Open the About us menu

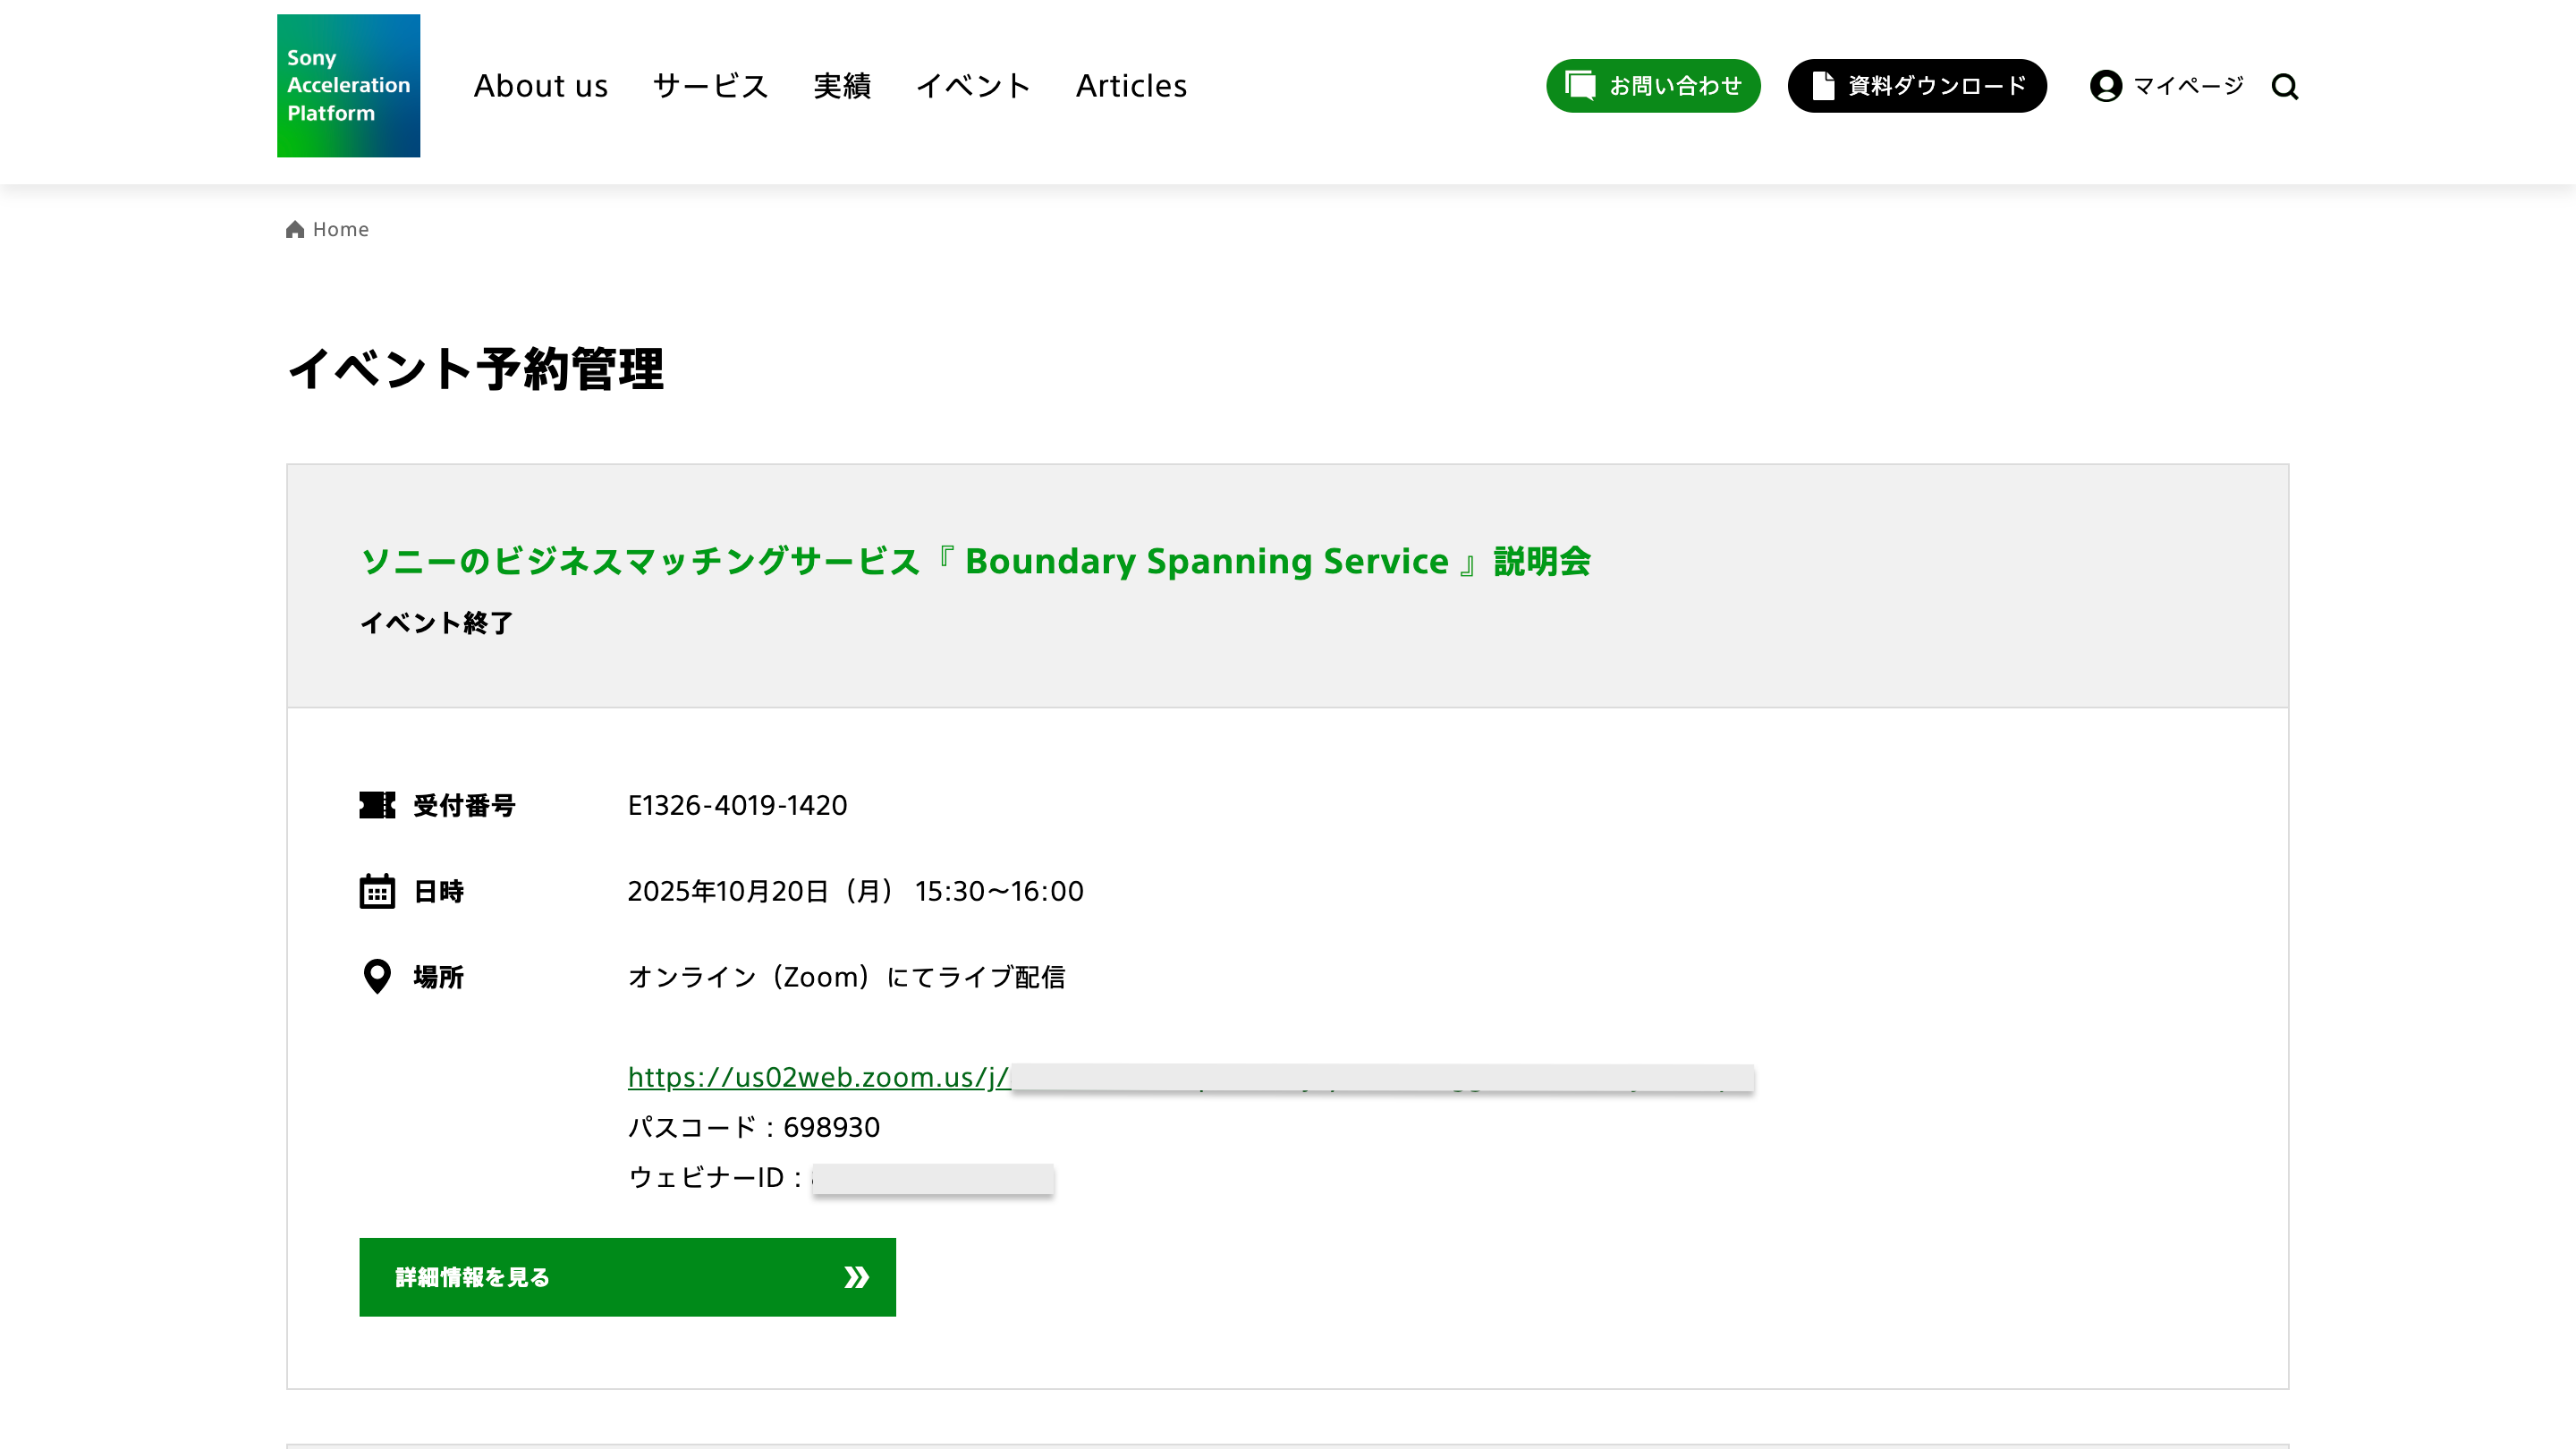541,86
